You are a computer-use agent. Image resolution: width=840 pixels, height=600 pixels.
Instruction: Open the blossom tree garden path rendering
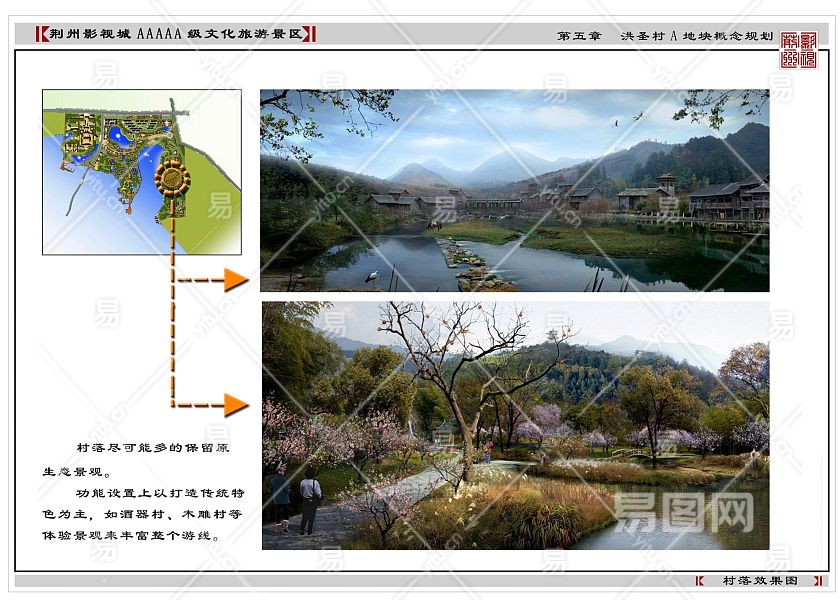(515, 425)
